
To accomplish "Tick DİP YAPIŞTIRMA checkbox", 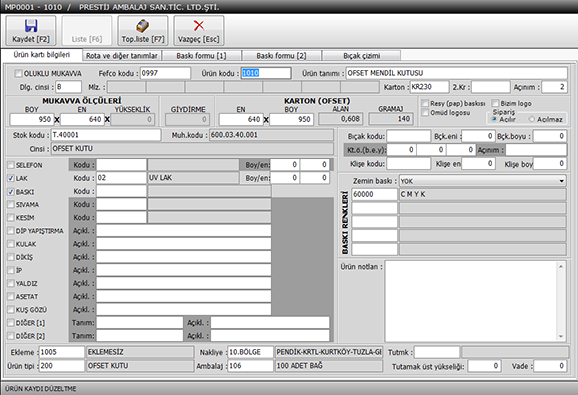I will click(x=11, y=231).
